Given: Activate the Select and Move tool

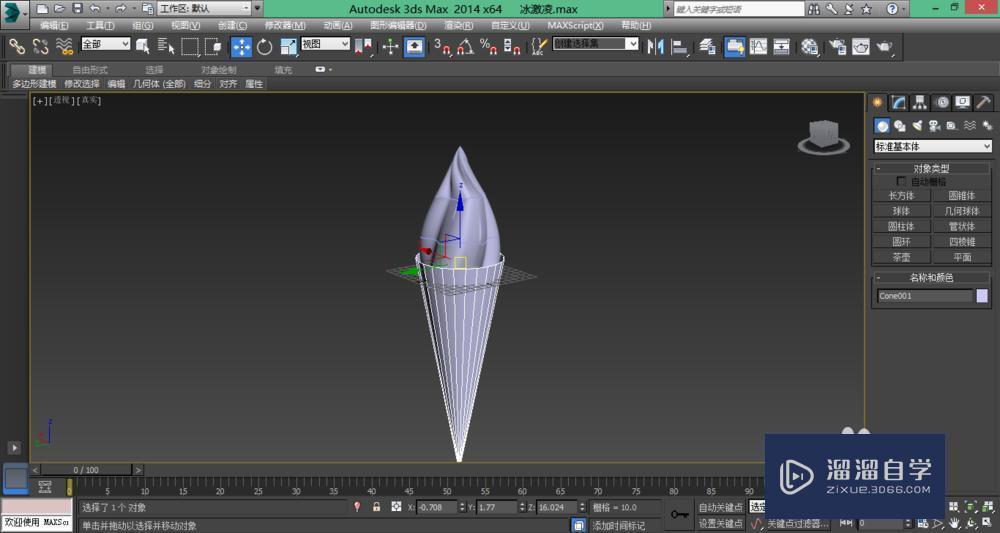Looking at the screenshot, I should tap(241, 47).
